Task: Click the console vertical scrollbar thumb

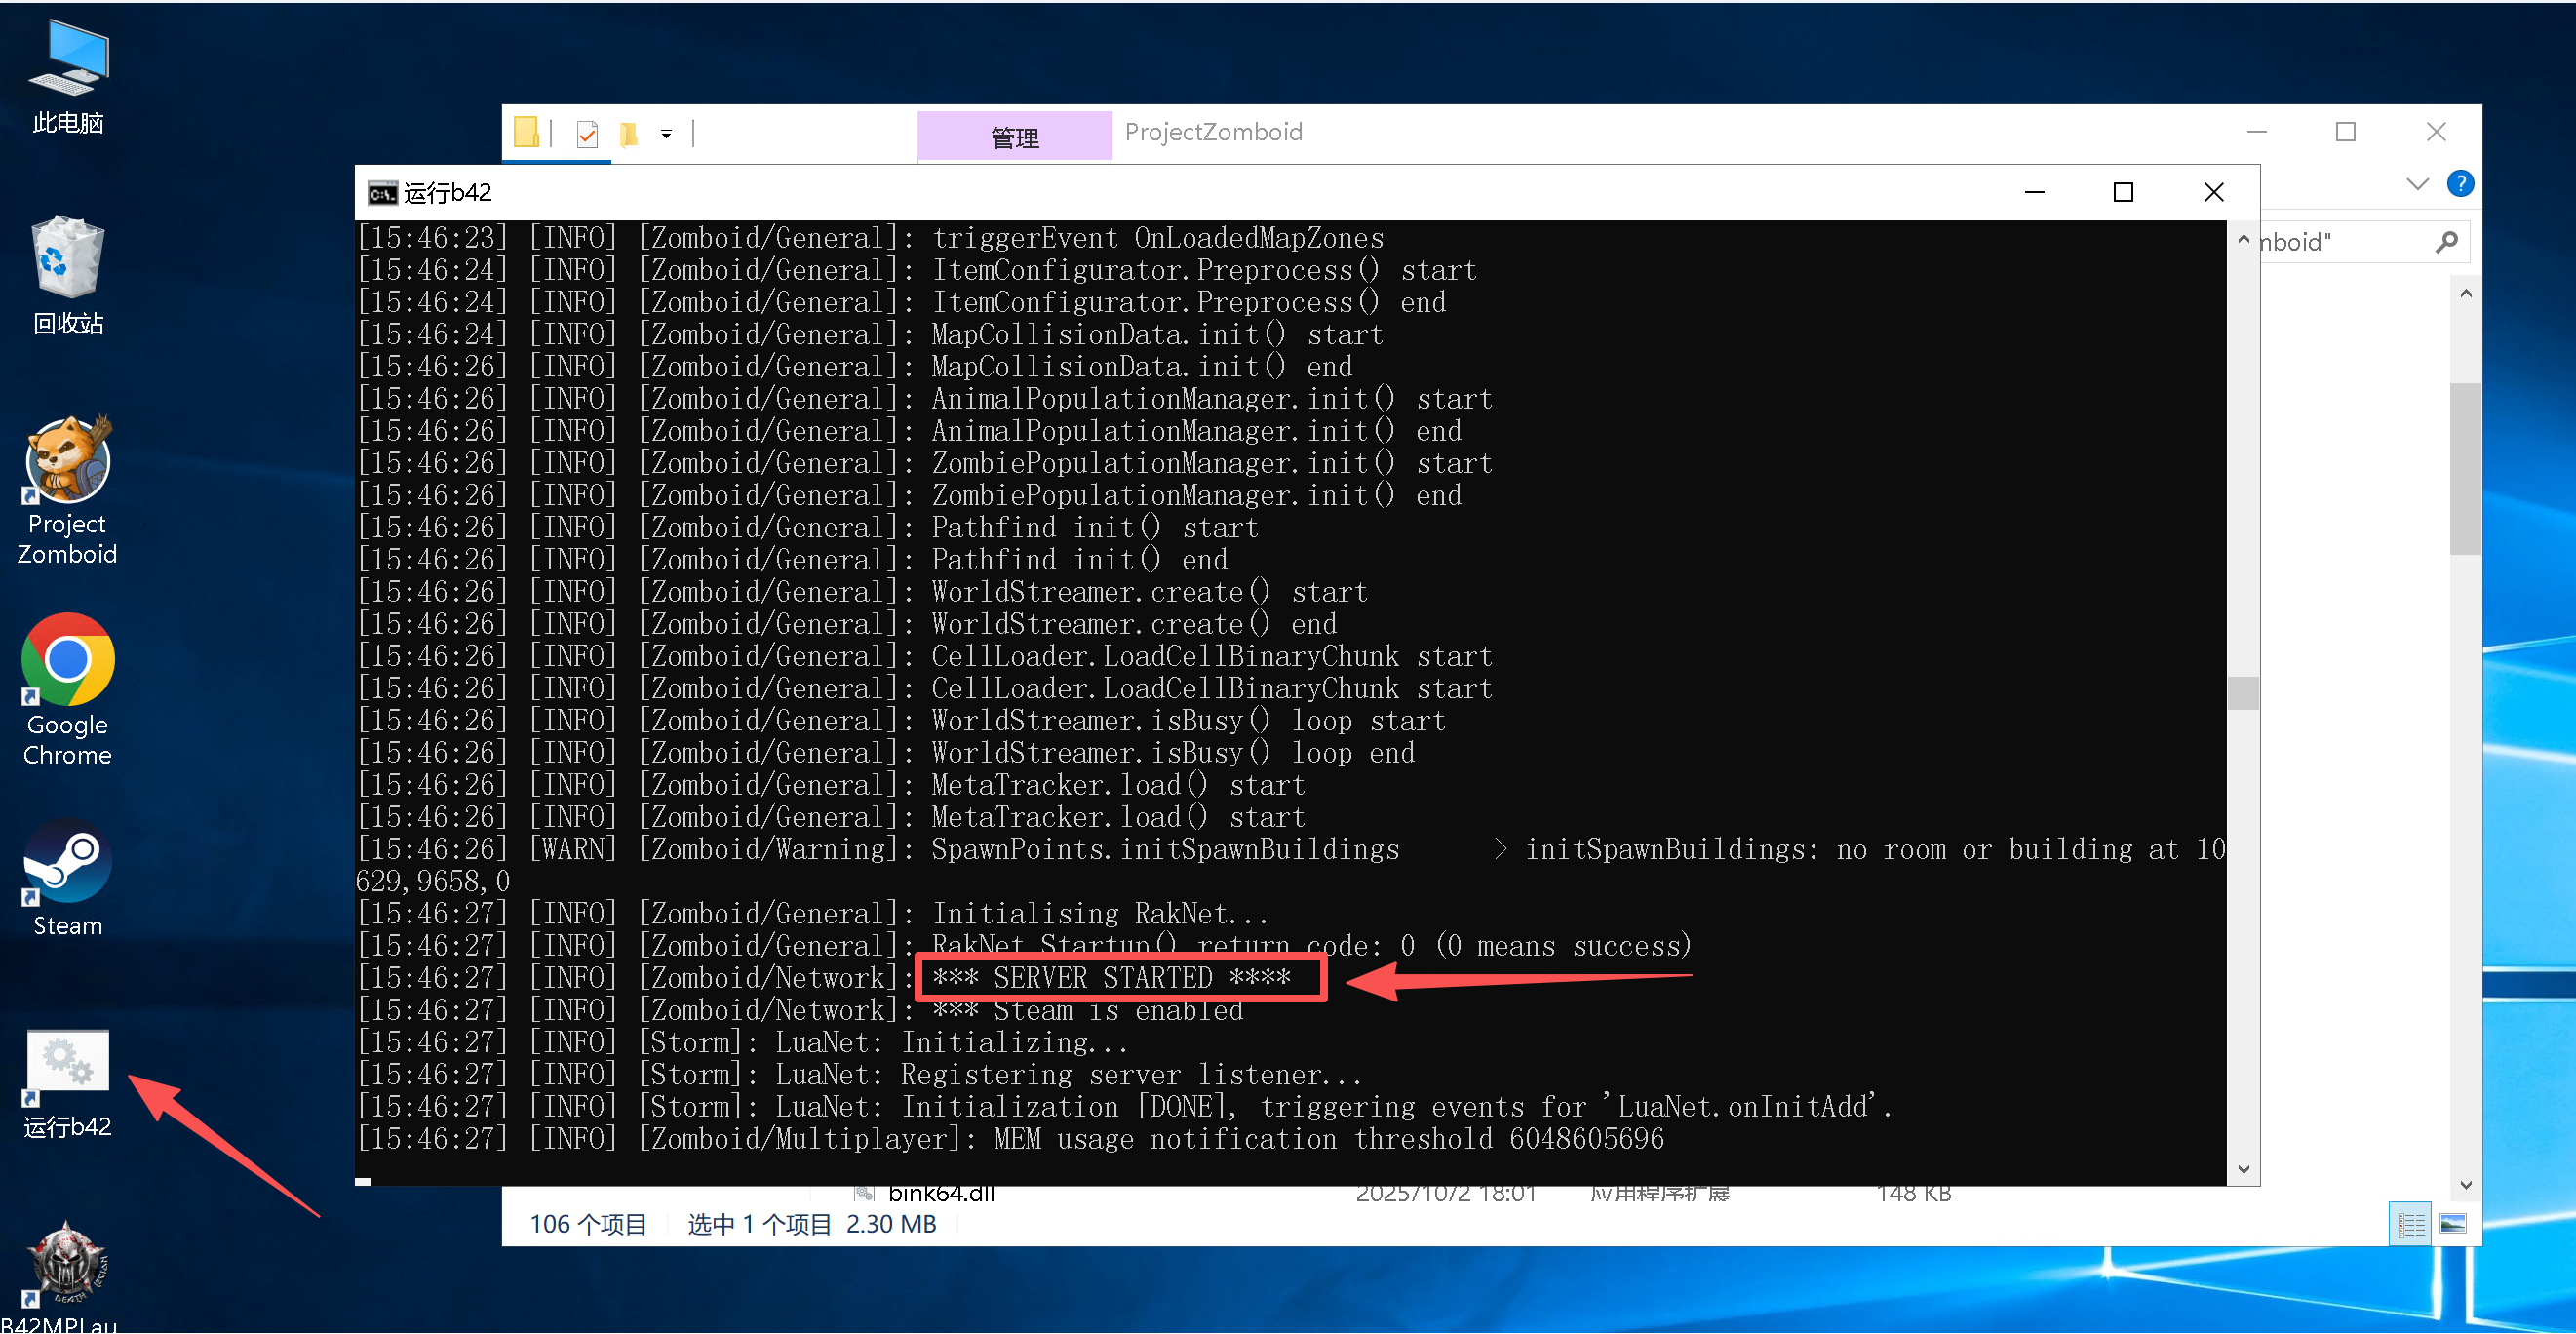Action: 2242,693
